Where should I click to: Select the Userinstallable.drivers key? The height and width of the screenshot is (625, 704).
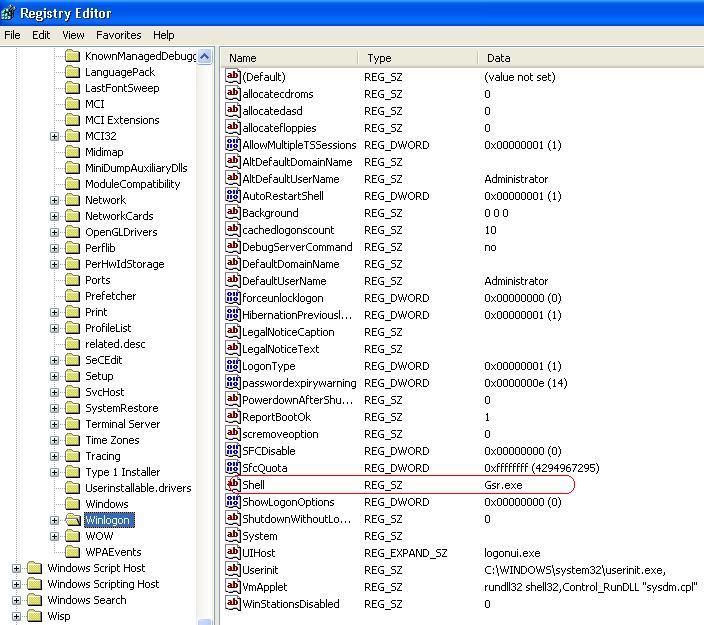point(138,488)
